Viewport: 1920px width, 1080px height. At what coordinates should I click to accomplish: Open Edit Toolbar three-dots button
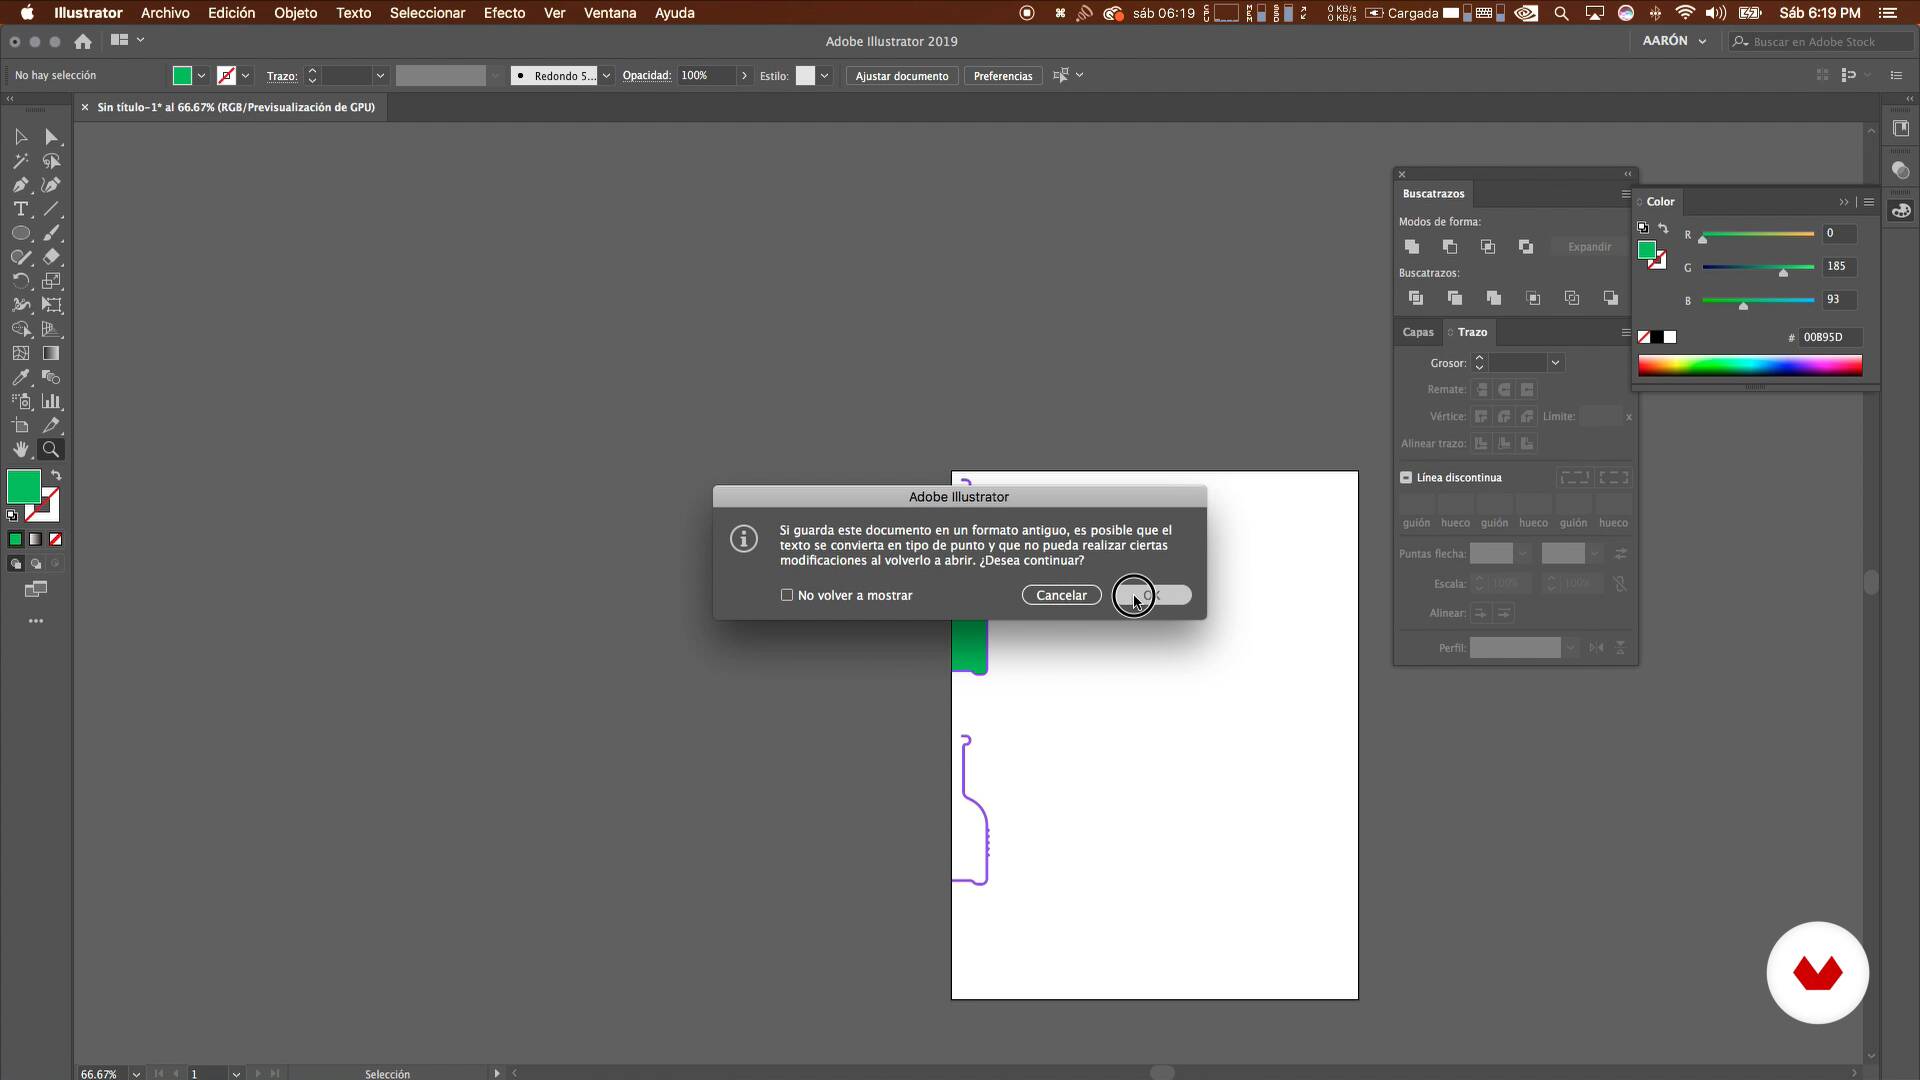pos(36,621)
